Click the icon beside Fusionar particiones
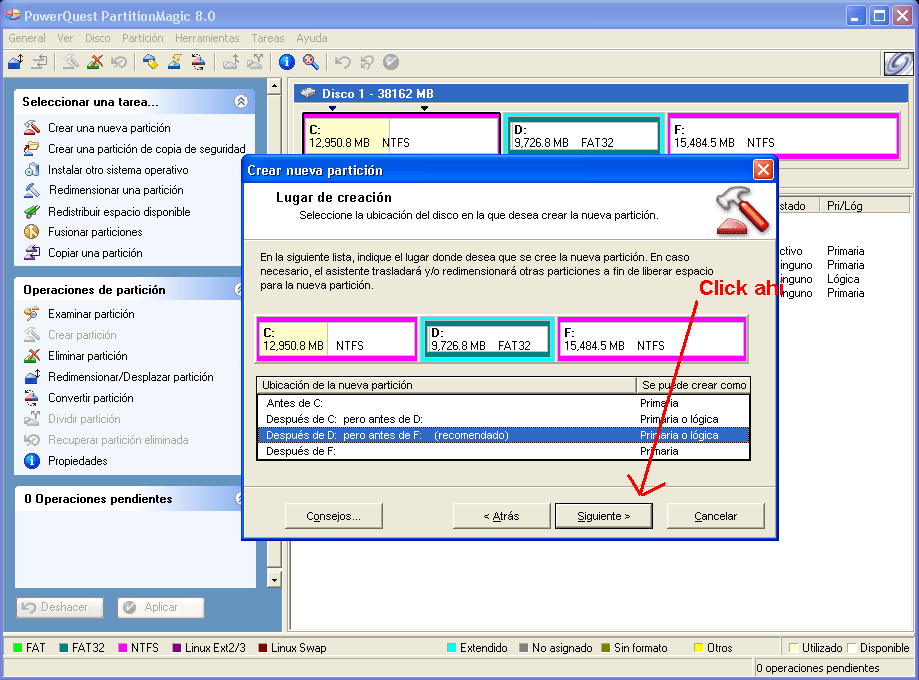919x680 pixels. pyautogui.click(x=31, y=232)
